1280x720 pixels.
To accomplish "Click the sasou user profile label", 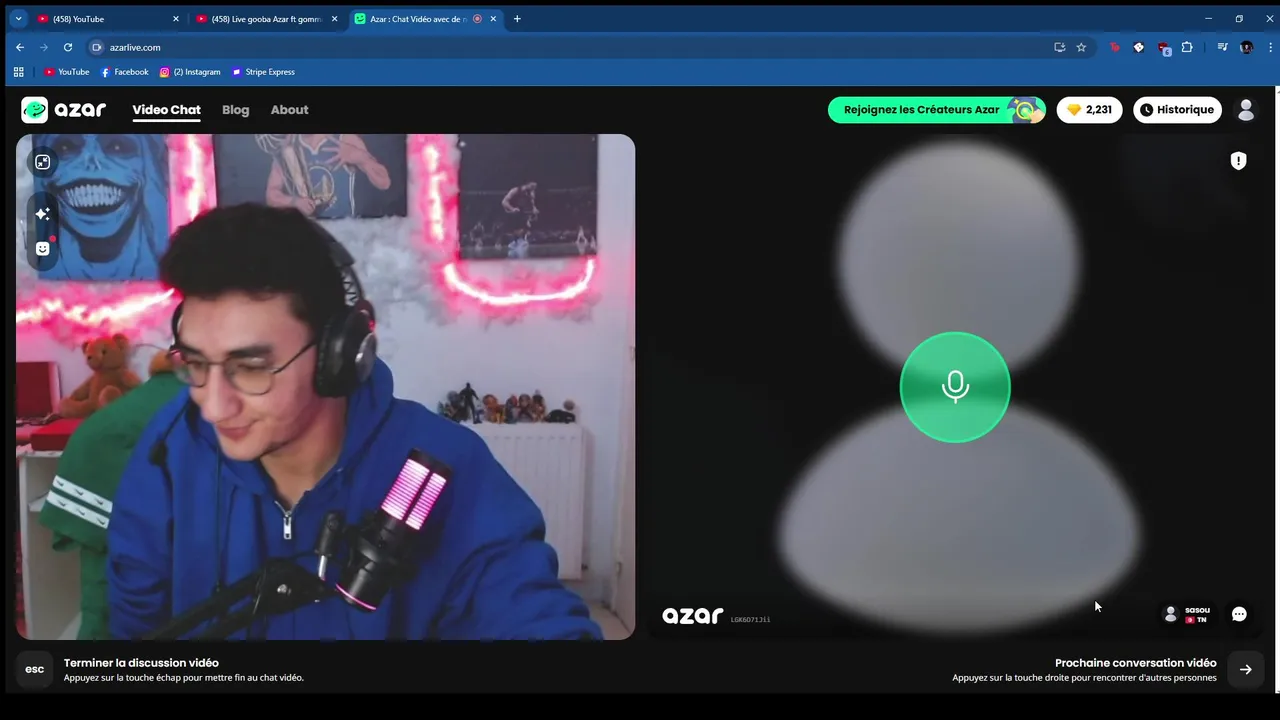I will [x=1187, y=614].
